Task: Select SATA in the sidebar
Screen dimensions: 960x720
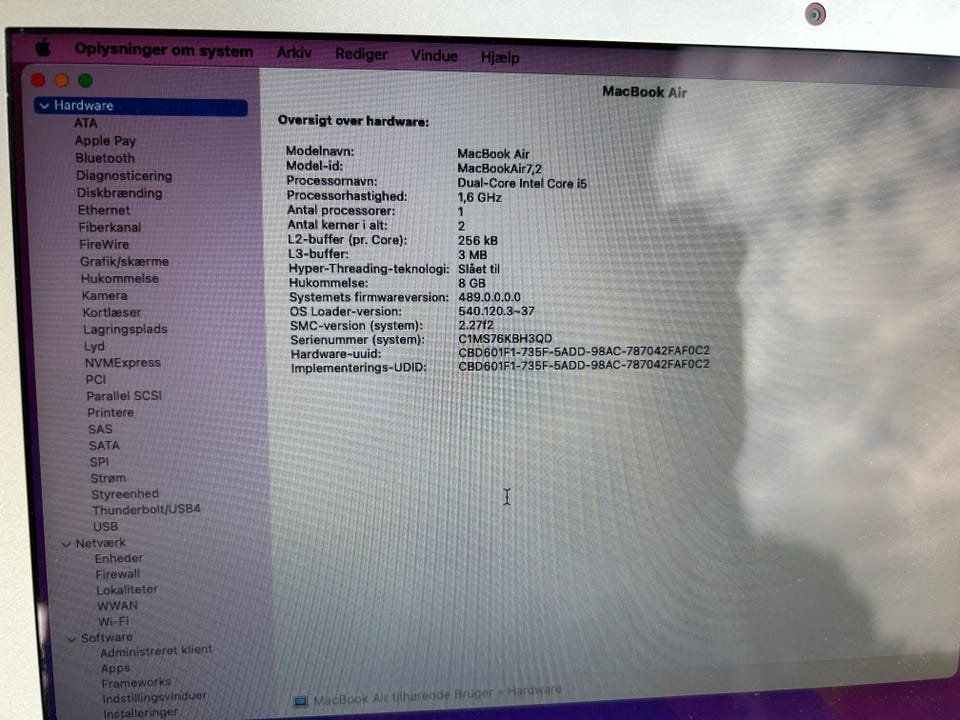Action: tap(103, 446)
